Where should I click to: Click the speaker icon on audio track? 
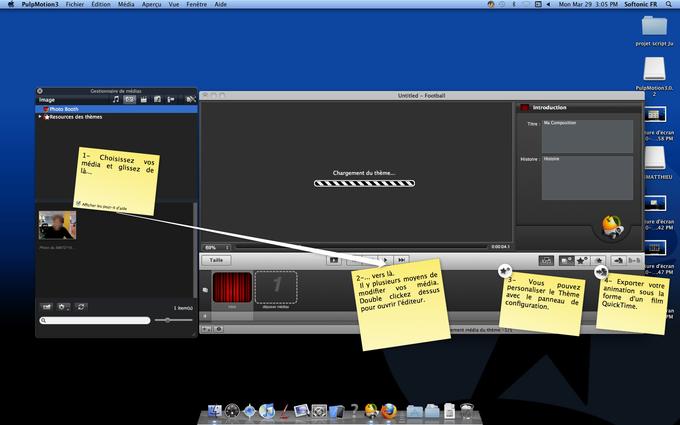pyautogui.click(x=206, y=316)
